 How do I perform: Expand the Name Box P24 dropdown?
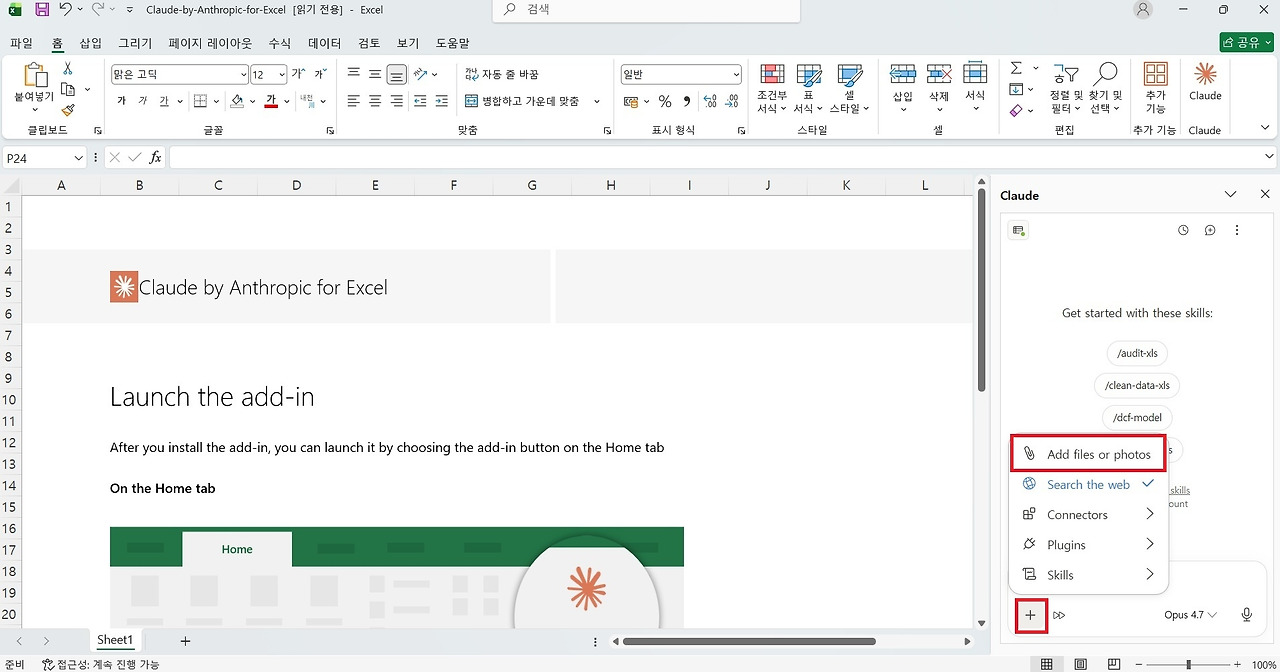(x=78, y=158)
